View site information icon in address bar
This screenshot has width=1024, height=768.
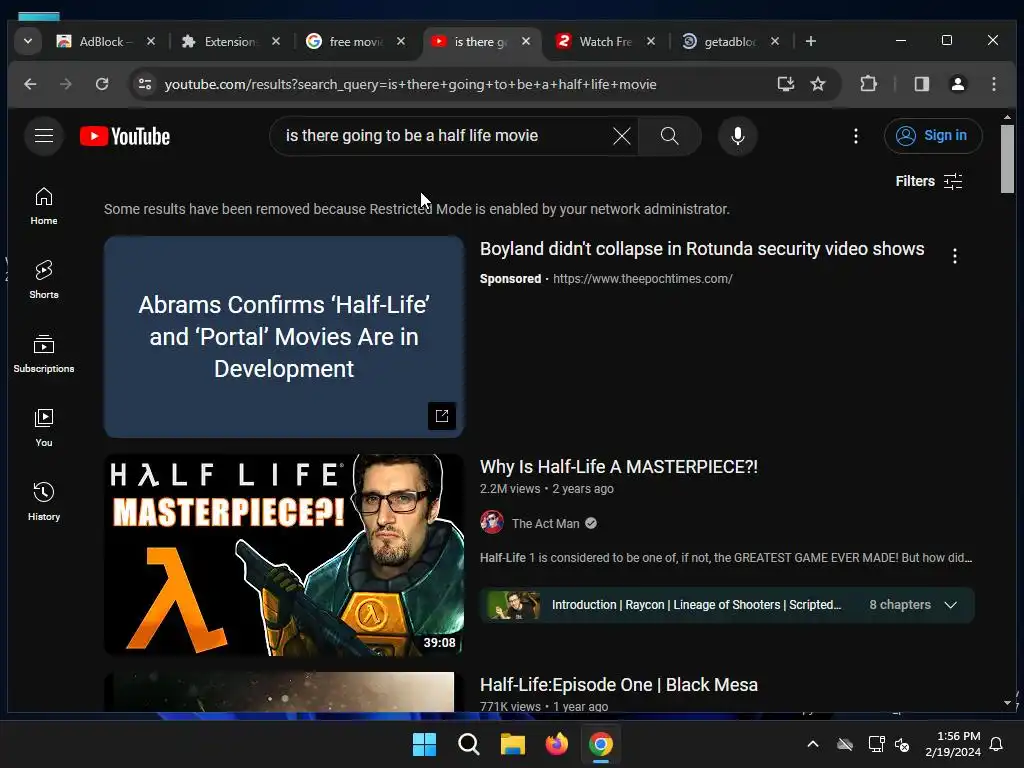tap(145, 84)
